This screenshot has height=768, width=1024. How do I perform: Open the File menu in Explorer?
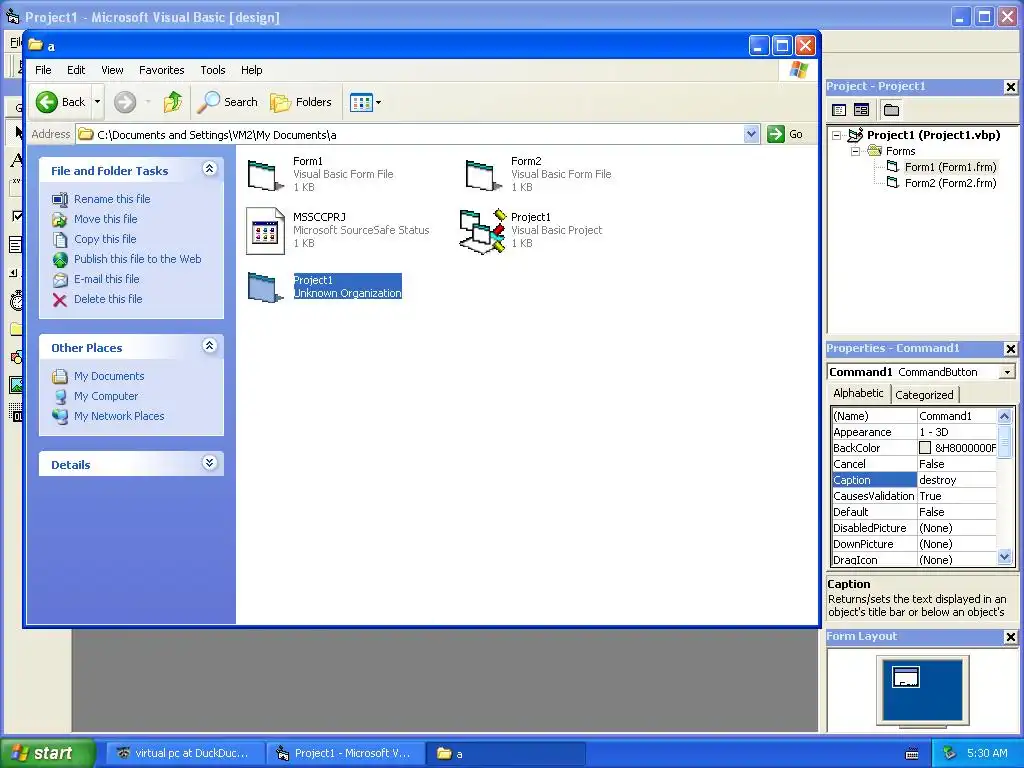tap(43, 70)
